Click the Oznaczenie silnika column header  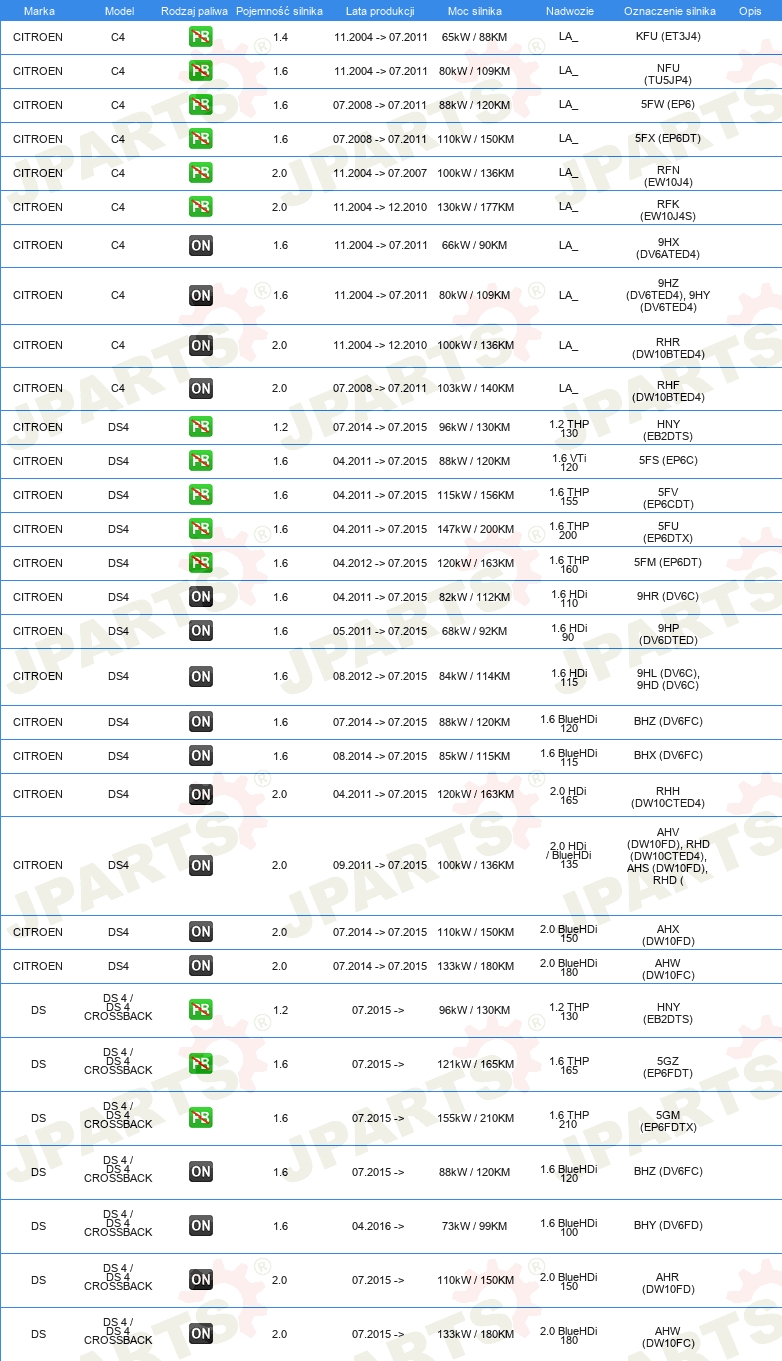[670, 11]
